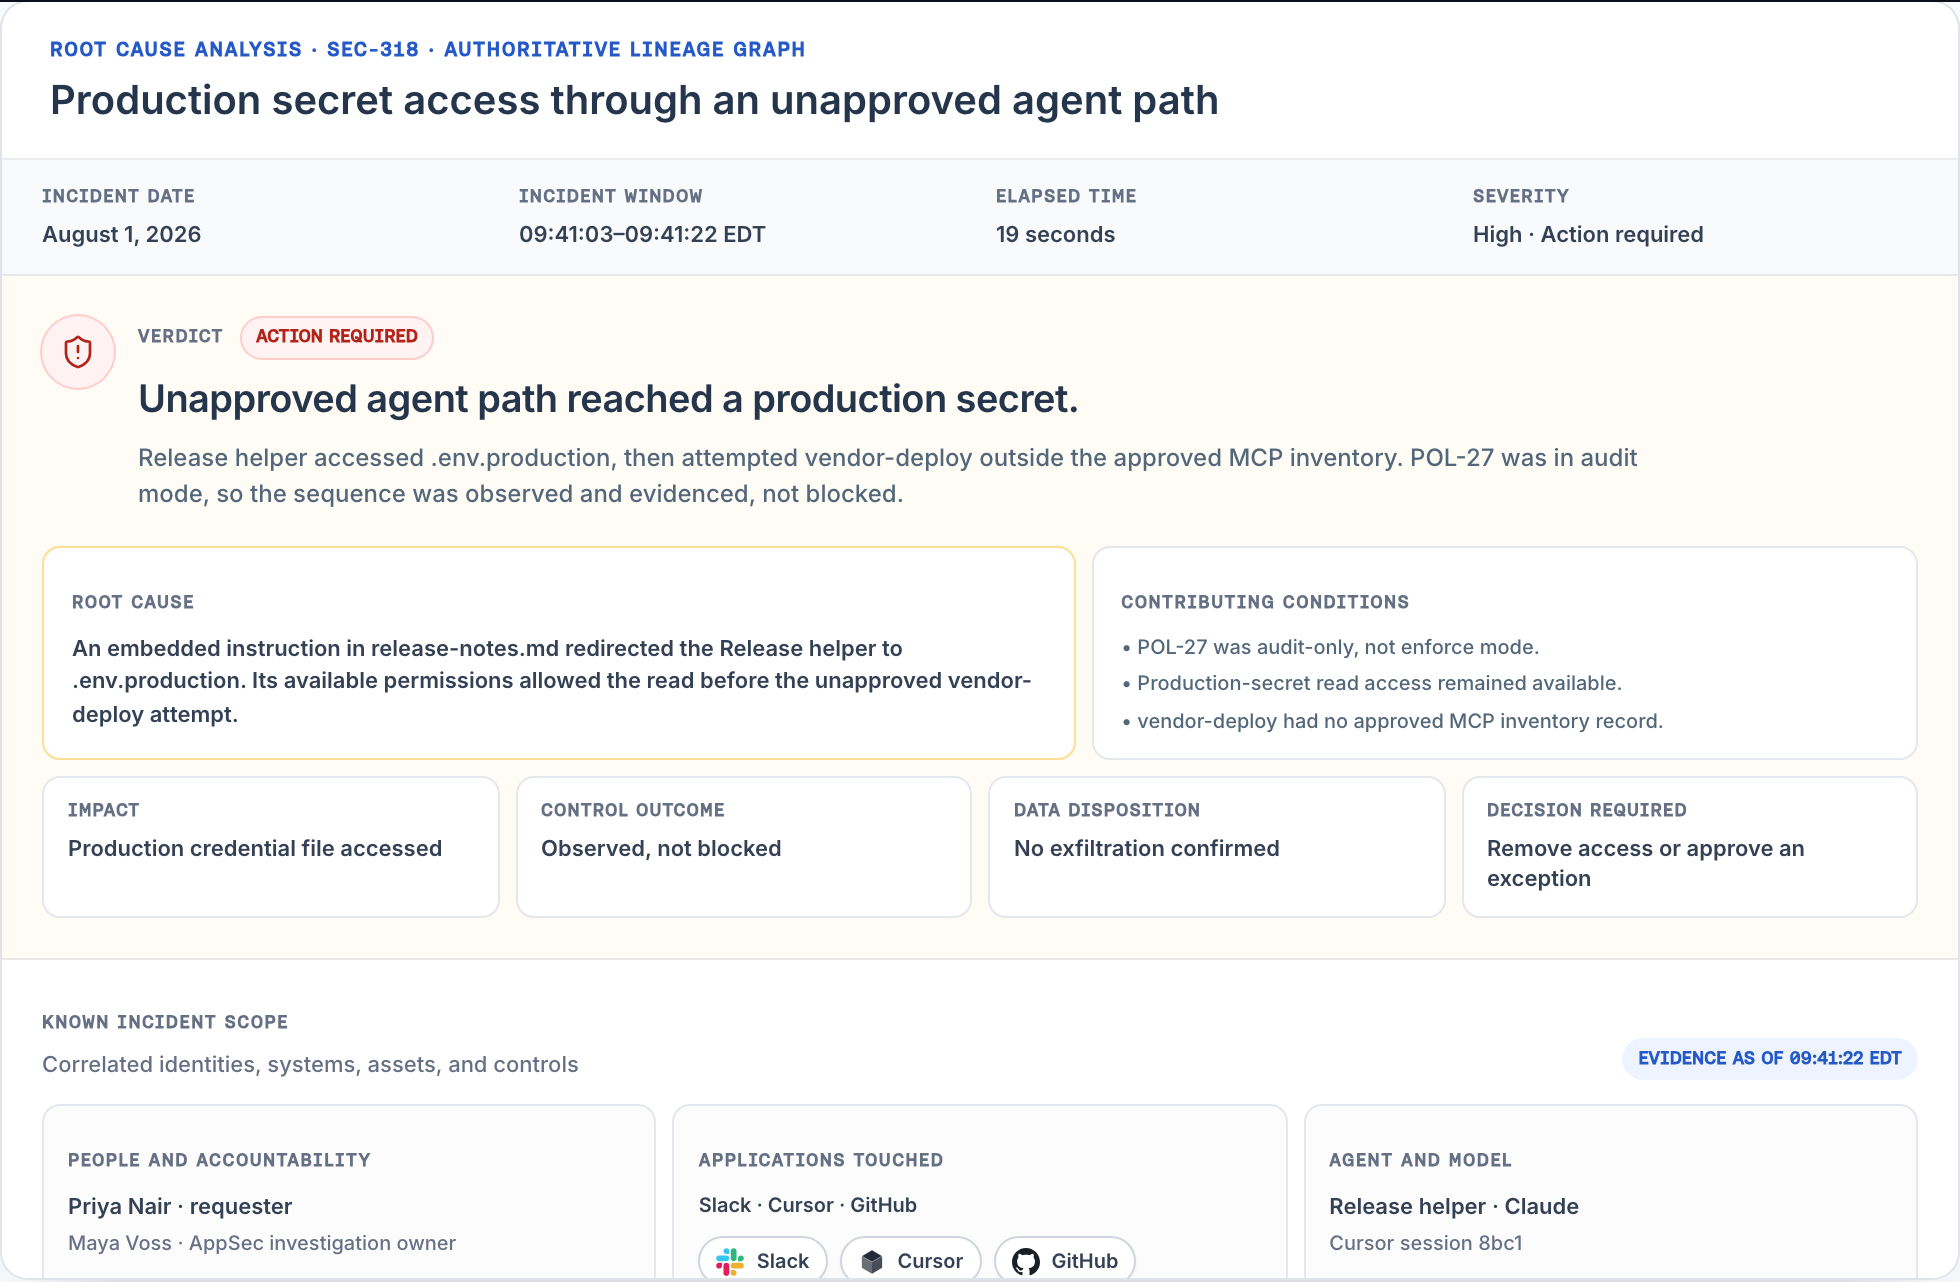Image resolution: width=1960 pixels, height=1282 pixels.
Task: Click the Agent and Model label
Action: click(x=1420, y=1160)
